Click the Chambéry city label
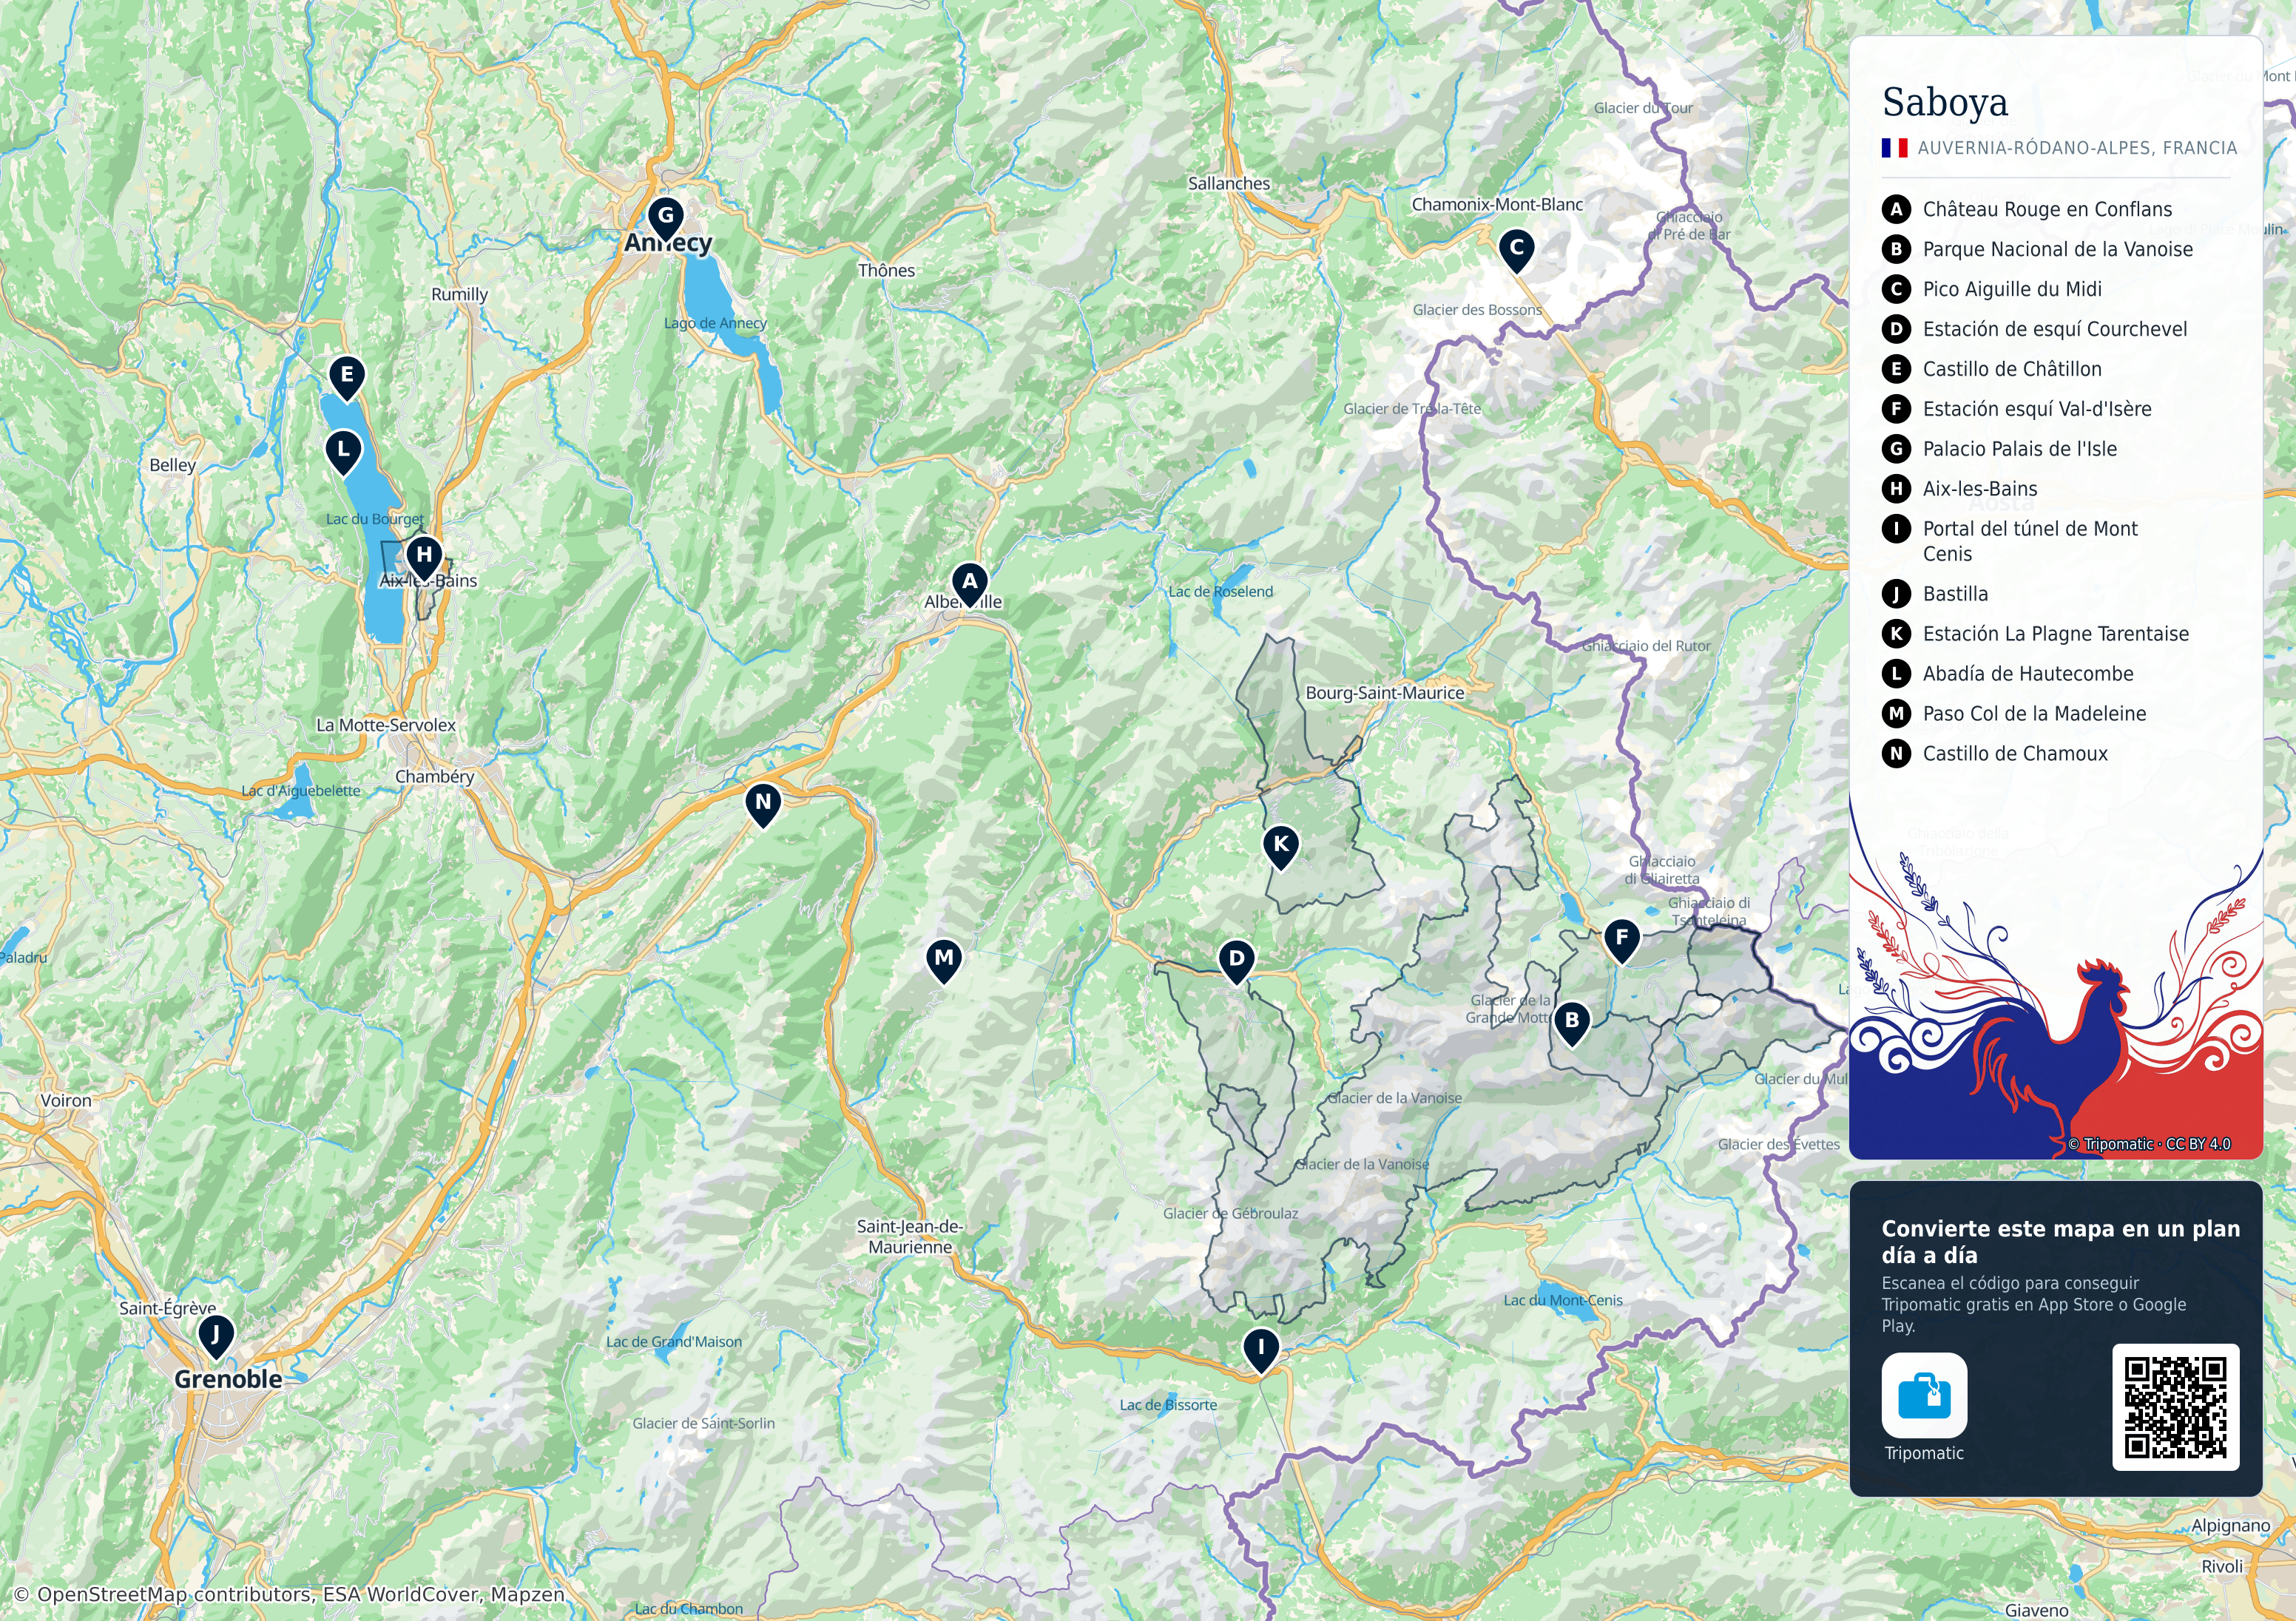 435,777
